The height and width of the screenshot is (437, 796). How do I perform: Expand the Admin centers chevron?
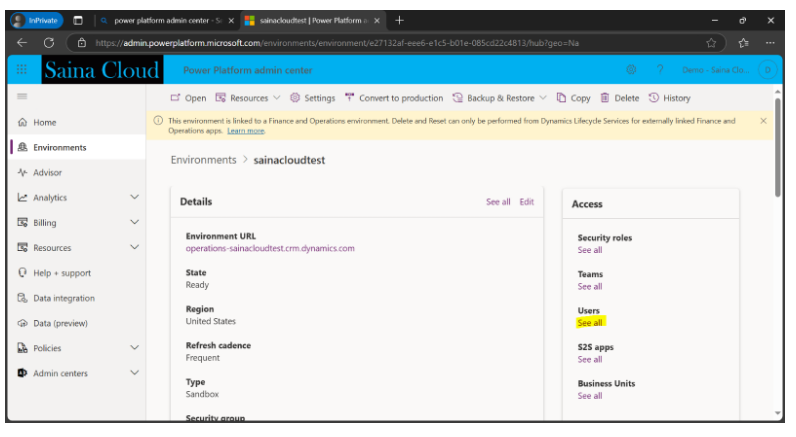[x=135, y=373]
